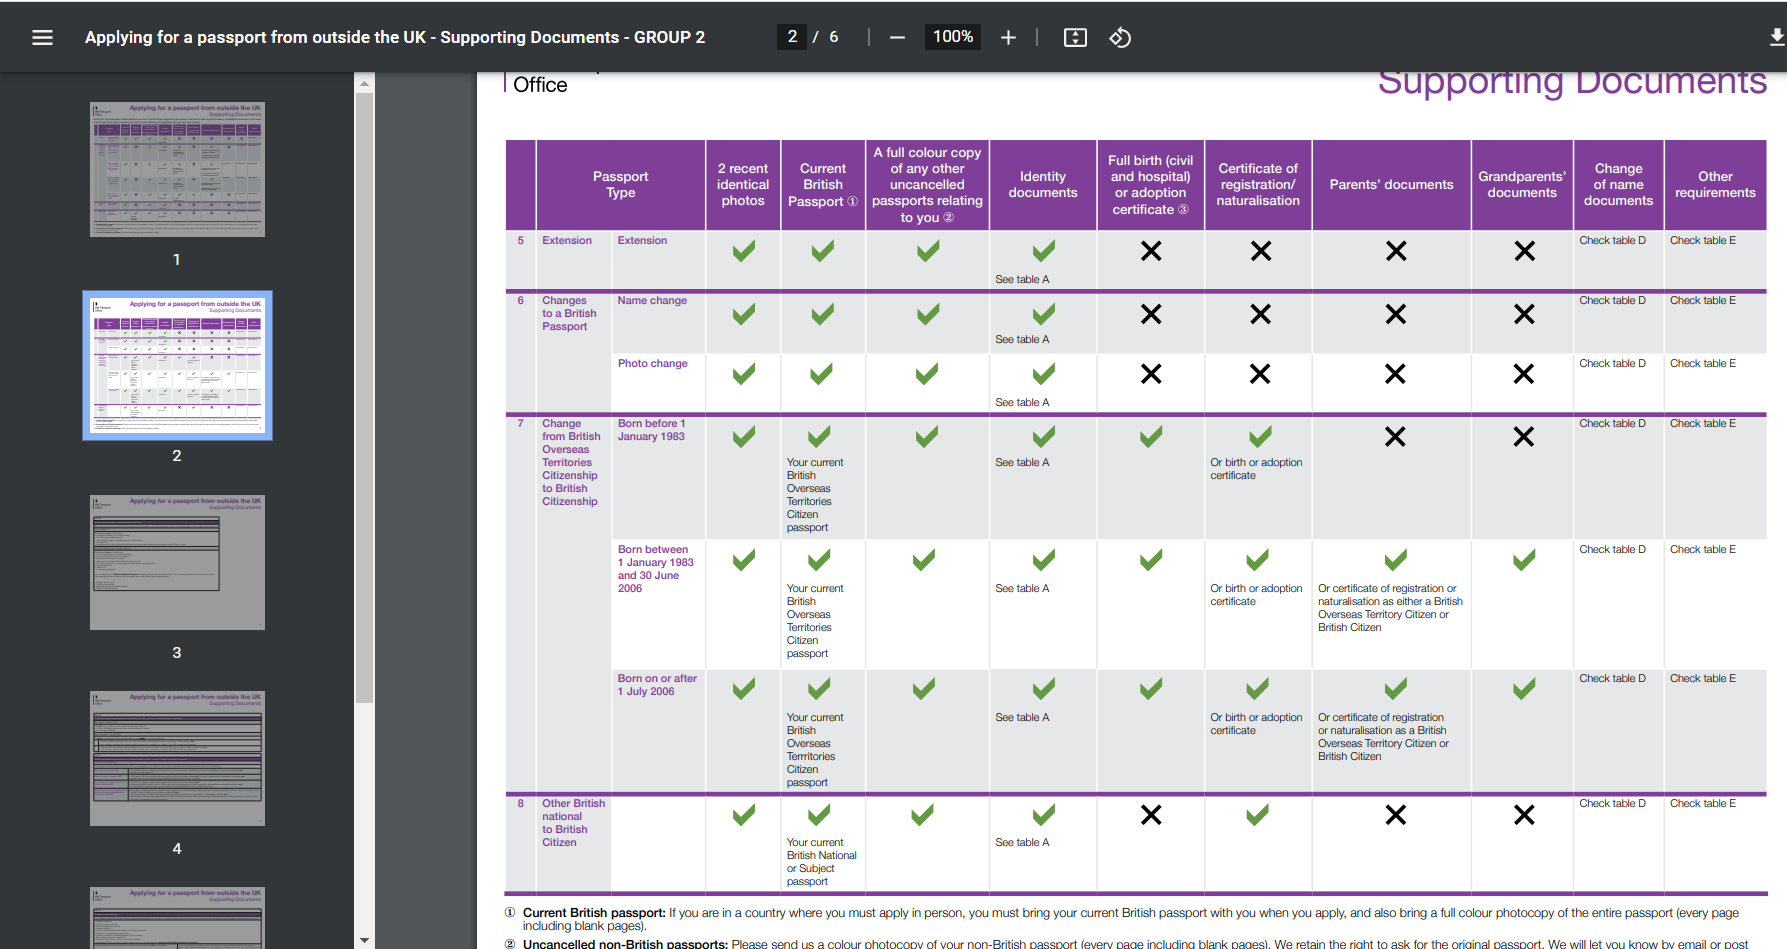Click 'Identity documents' column header
This screenshot has width=1787, height=949.
coord(1043,184)
